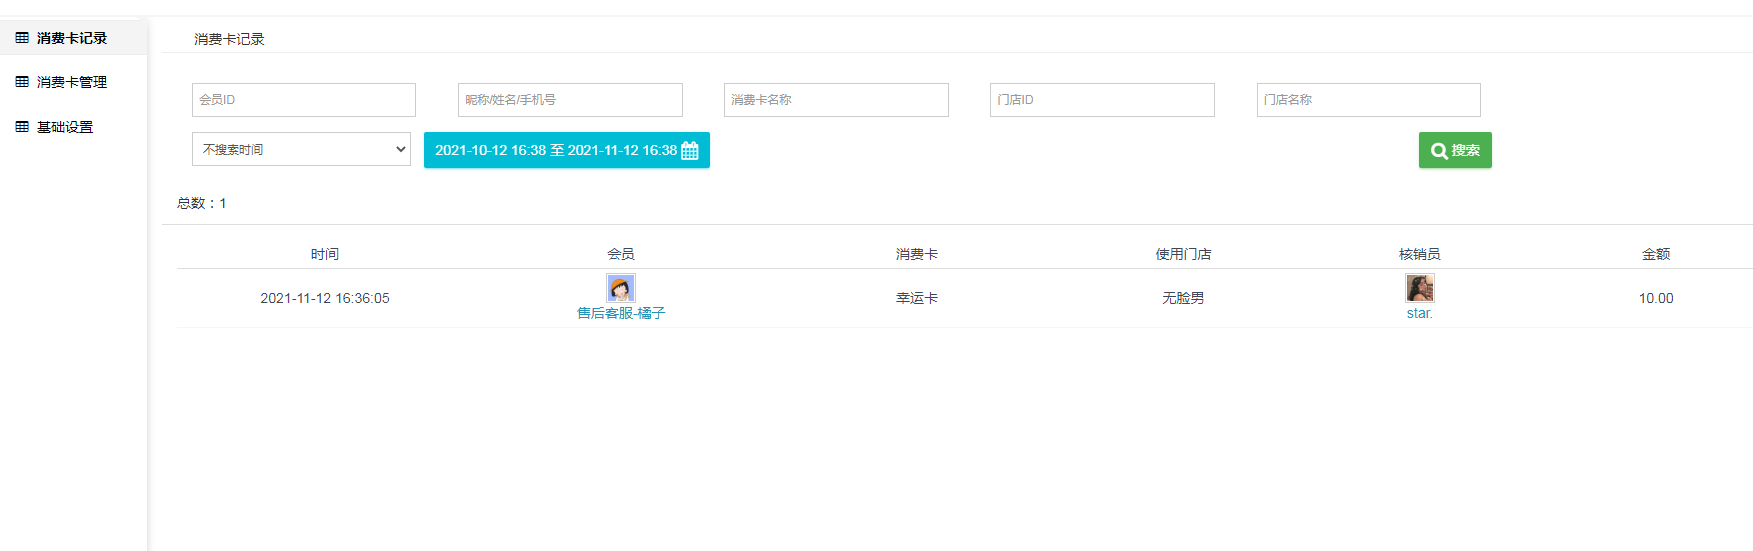Click the verifier avatar above star.
Image resolution: width=1753 pixels, height=551 pixels.
1420,288
